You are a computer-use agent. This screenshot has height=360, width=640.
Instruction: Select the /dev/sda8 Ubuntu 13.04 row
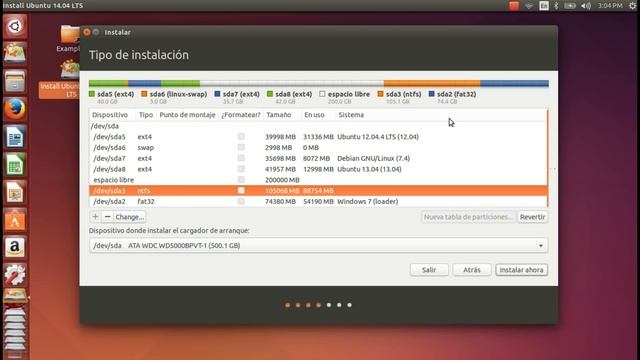[318, 169]
